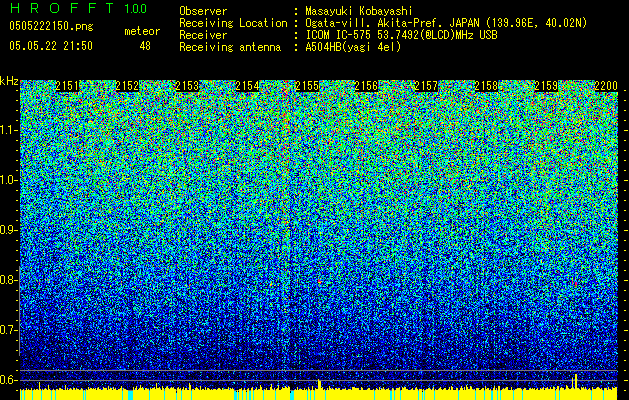Click the 2200 time marker
The height and width of the screenshot is (400, 629).
point(606,86)
